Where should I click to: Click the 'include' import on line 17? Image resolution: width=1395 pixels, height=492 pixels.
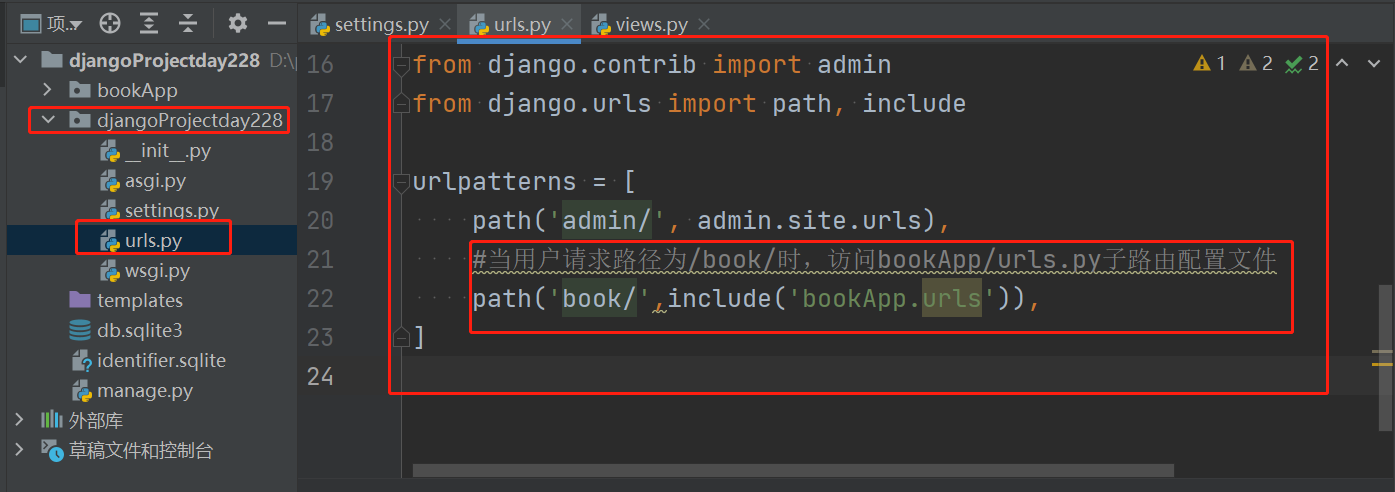[914, 103]
